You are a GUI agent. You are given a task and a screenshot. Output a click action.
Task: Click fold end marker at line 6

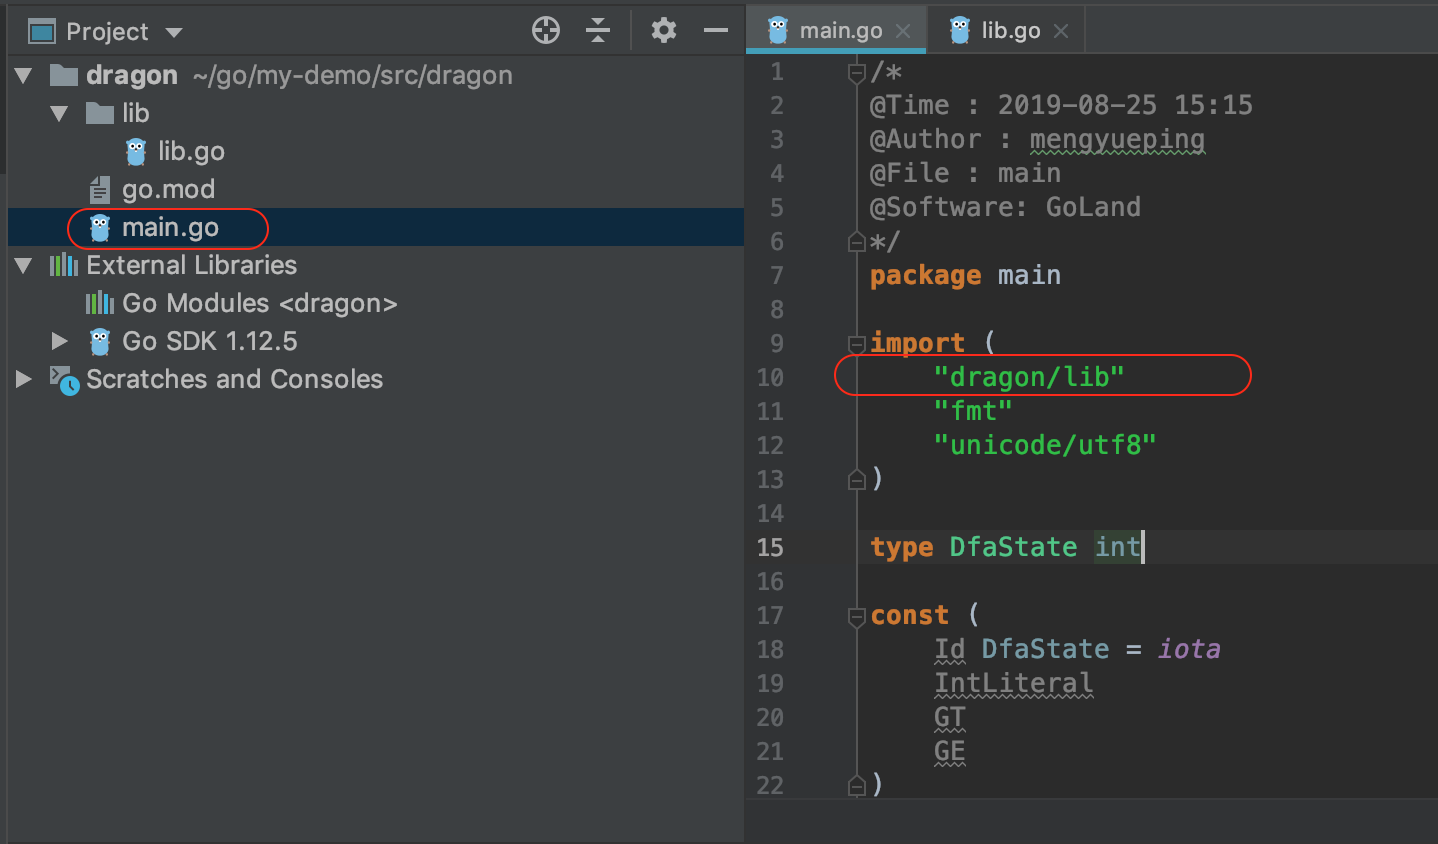click(x=856, y=242)
